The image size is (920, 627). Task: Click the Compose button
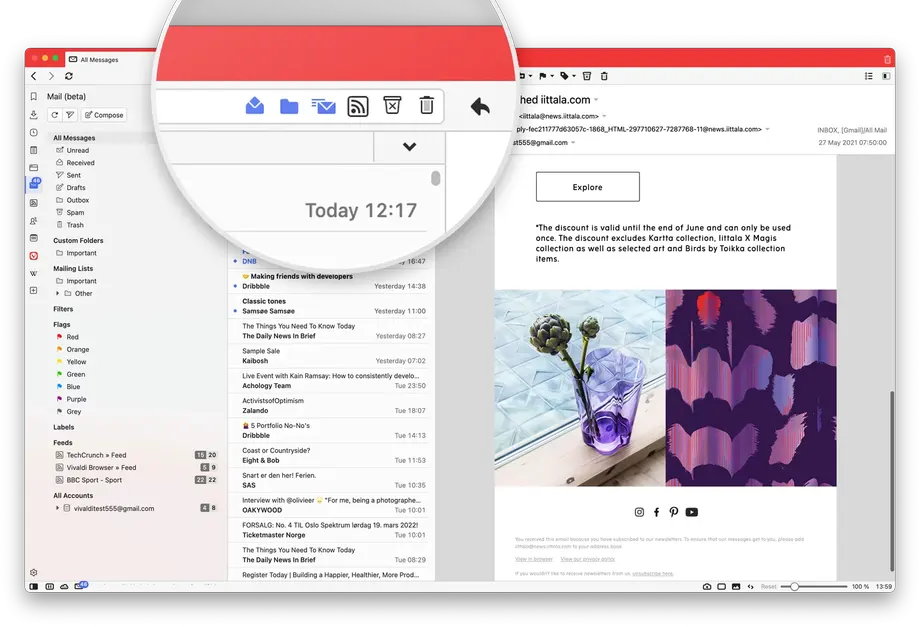(x=104, y=115)
